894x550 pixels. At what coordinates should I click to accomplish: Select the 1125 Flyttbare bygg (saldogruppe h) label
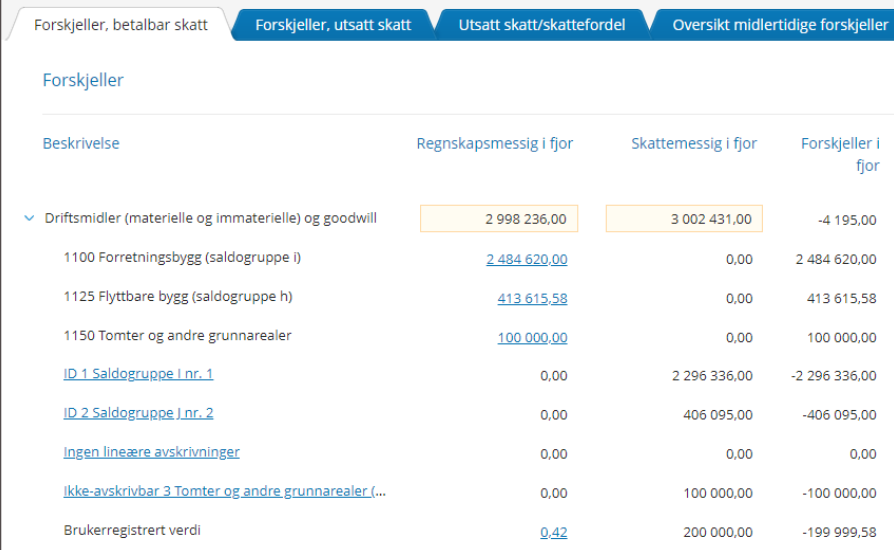tap(178, 297)
